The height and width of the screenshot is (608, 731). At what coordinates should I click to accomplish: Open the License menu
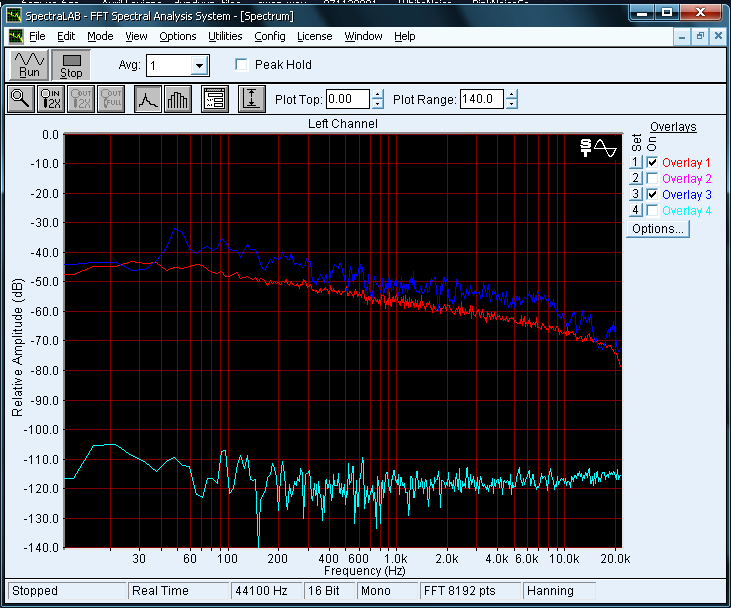pyautogui.click(x=315, y=36)
